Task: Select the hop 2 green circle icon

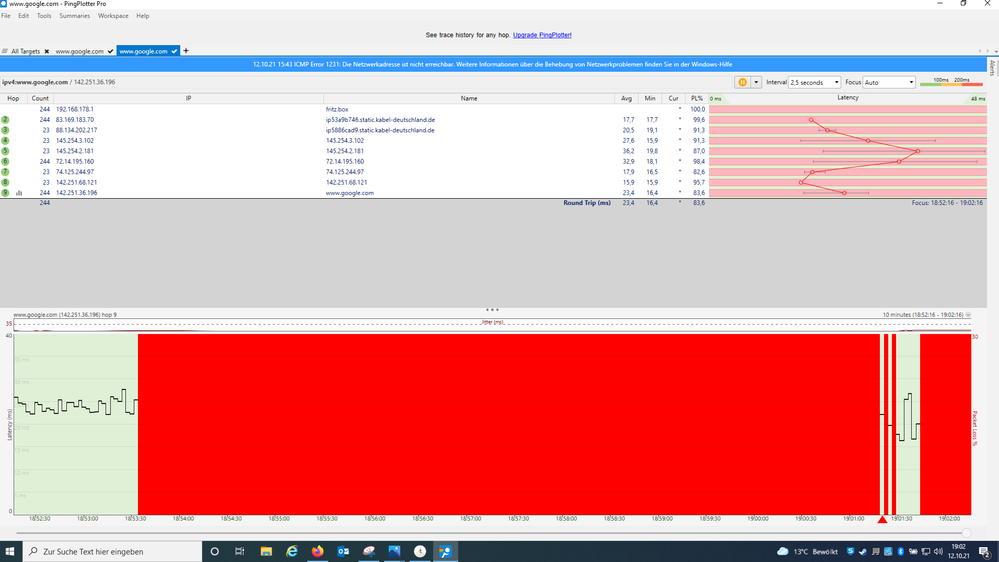Action: click(x=5, y=120)
